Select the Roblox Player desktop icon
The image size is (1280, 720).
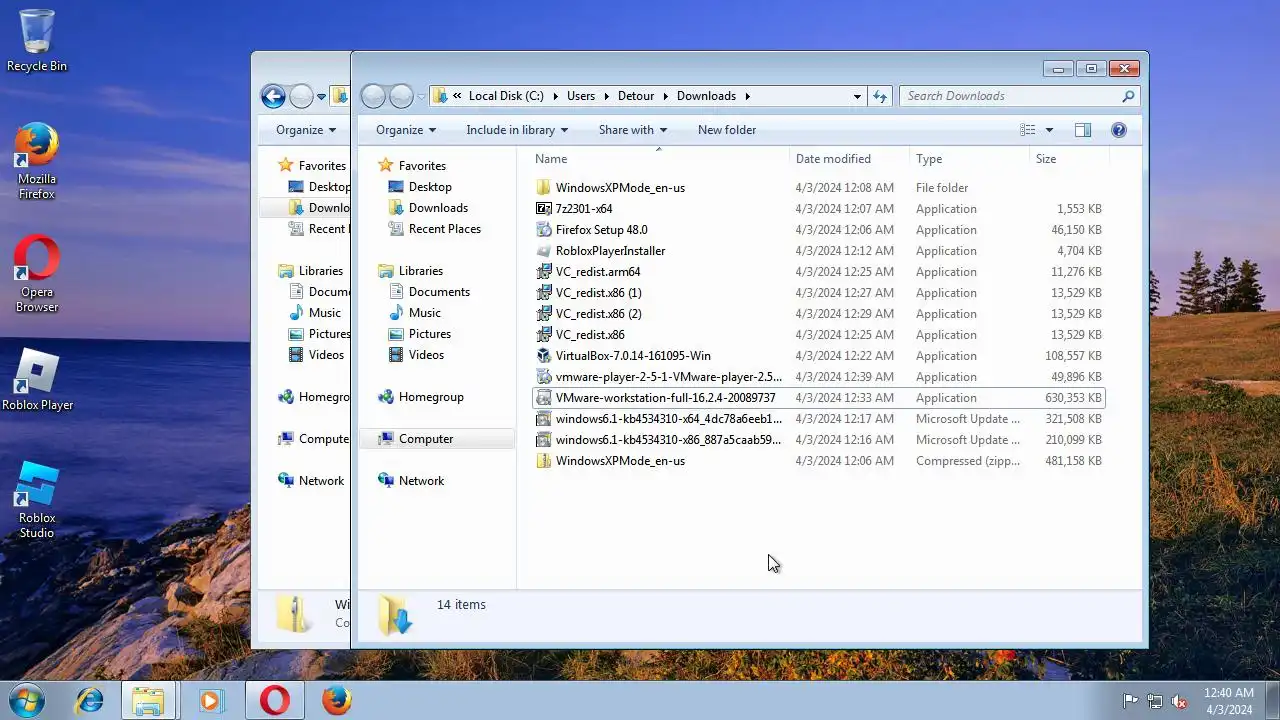(x=37, y=380)
